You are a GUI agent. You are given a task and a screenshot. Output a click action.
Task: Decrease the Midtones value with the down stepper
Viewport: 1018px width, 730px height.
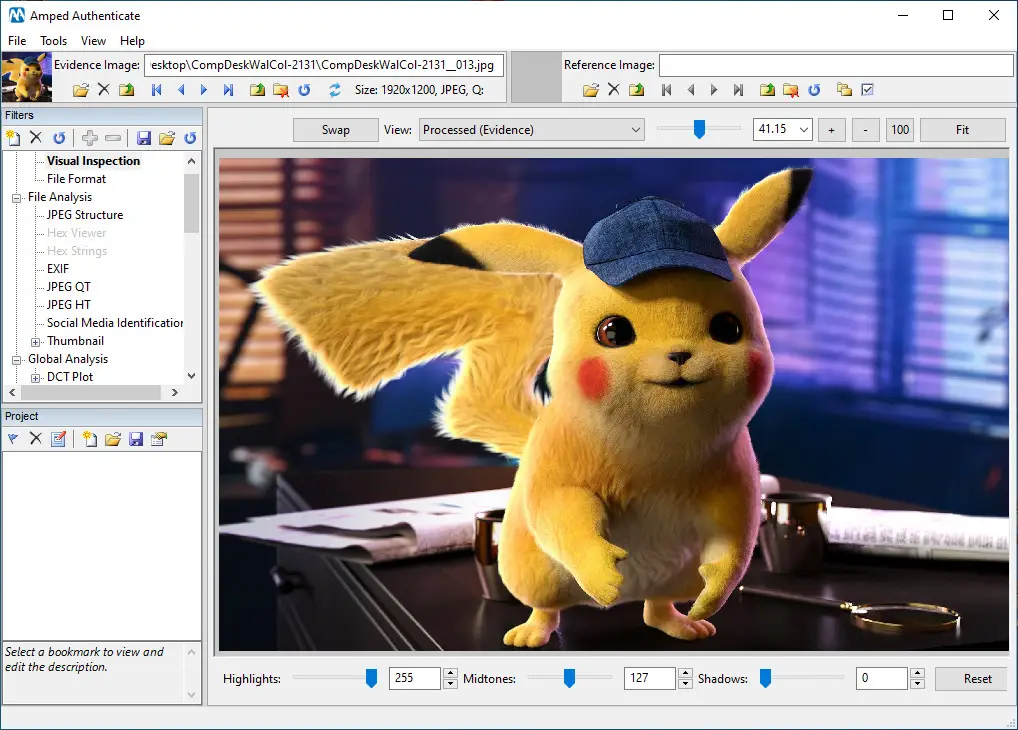[685, 684]
